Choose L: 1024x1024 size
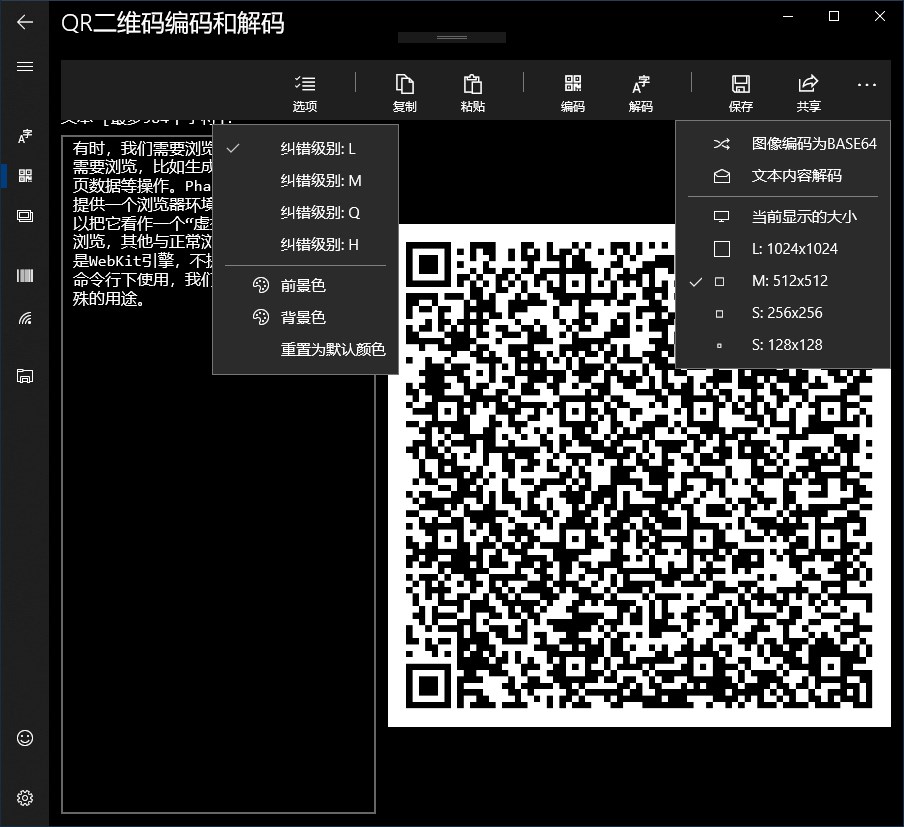Screen dimensions: 904x827 coord(783,249)
